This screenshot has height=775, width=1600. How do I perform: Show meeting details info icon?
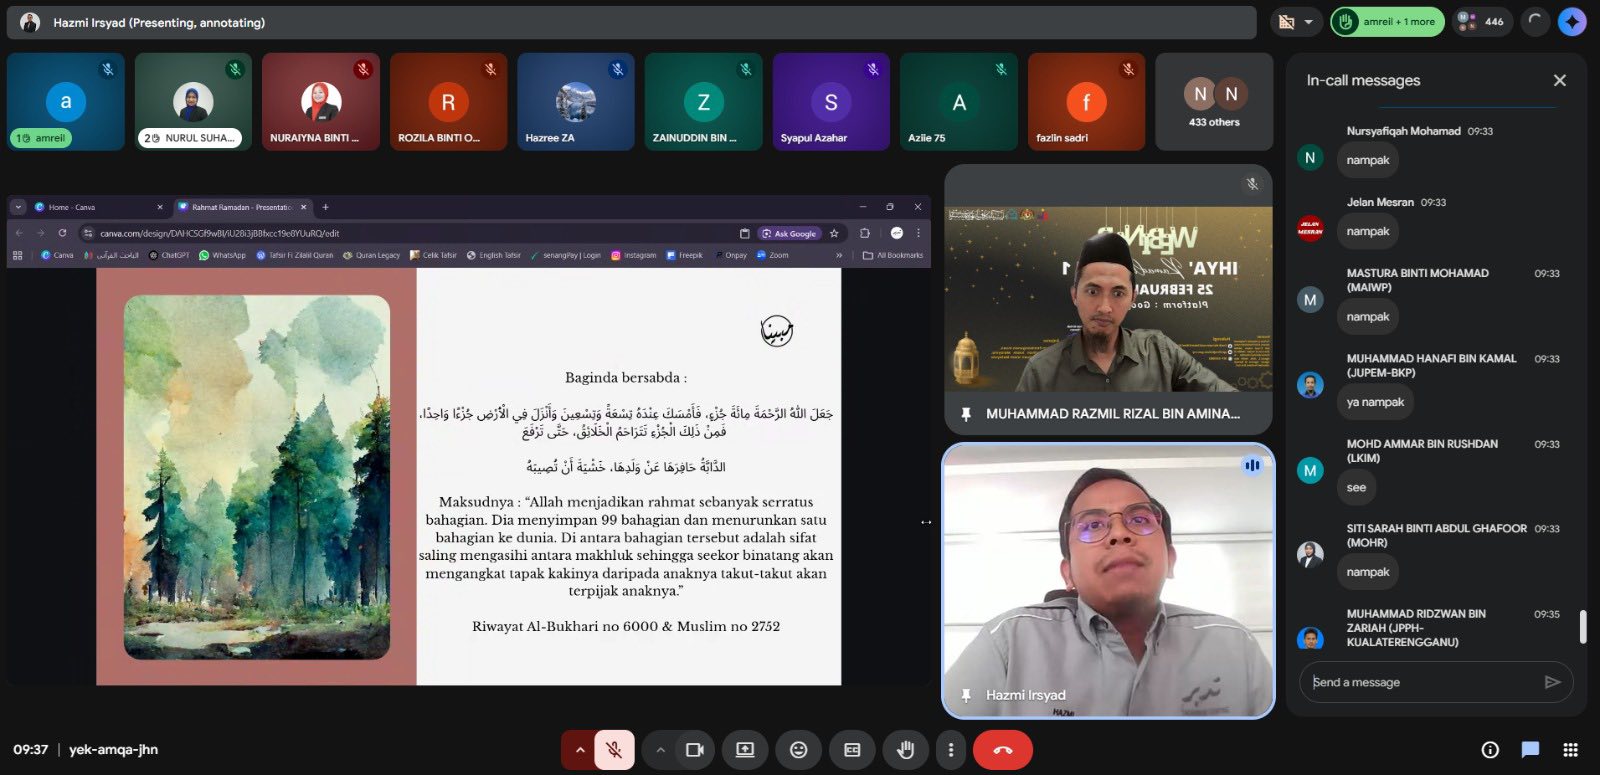click(1490, 750)
